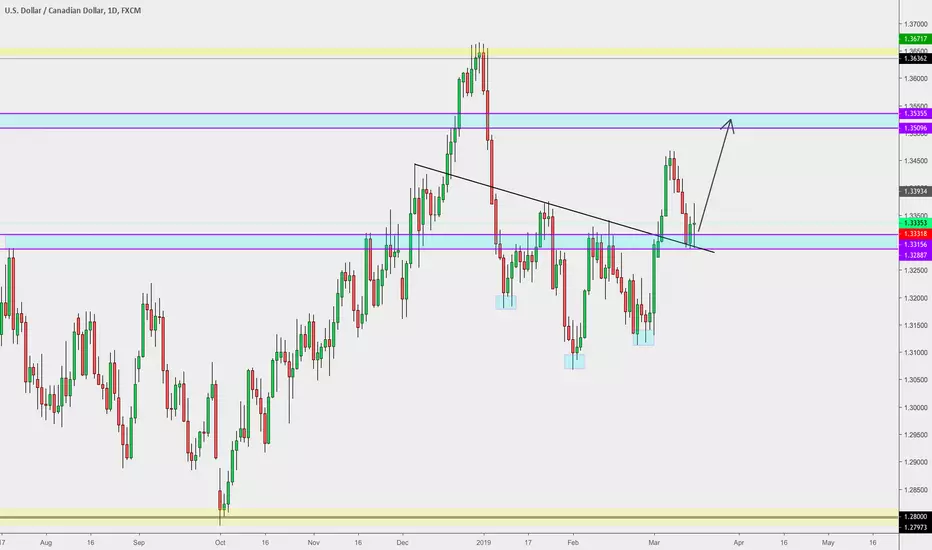Click the 1.30500 price axis tick

pos(915,379)
